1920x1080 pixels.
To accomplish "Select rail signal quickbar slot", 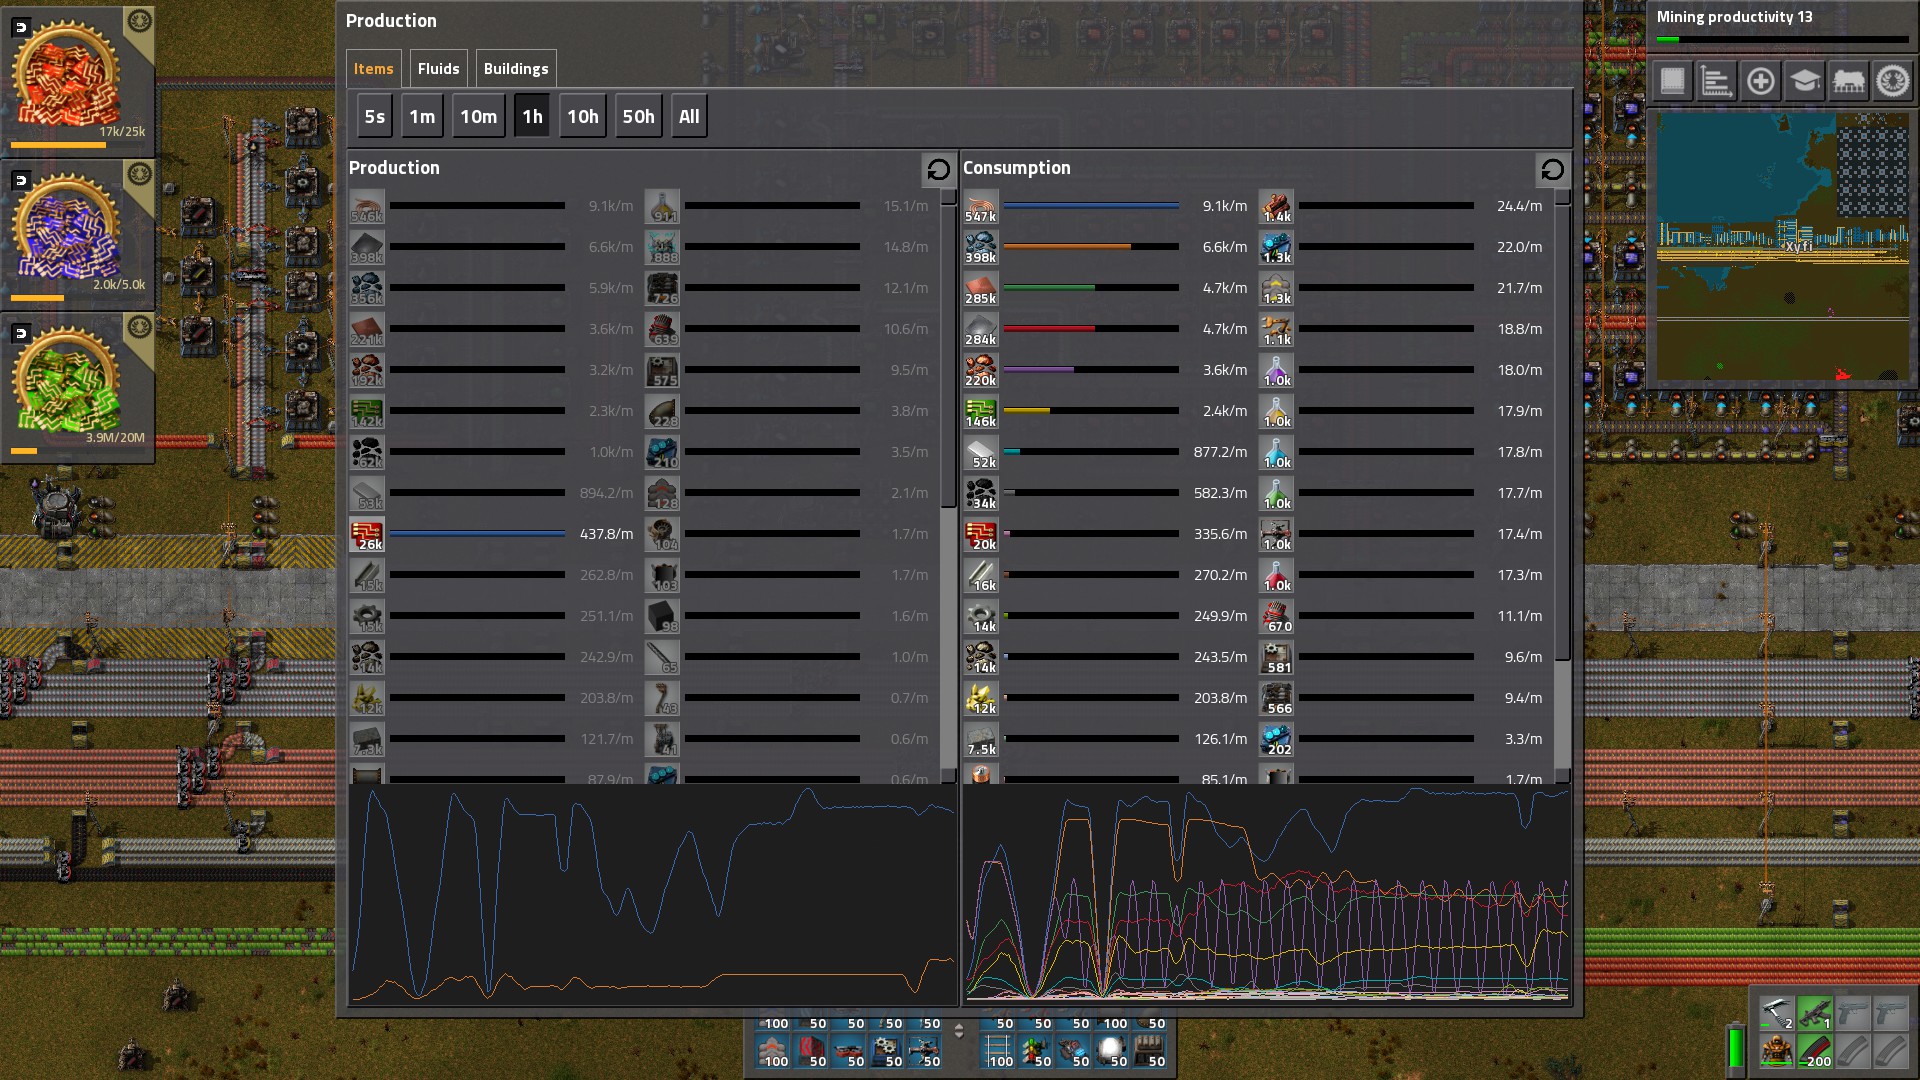I will tap(1037, 1051).
